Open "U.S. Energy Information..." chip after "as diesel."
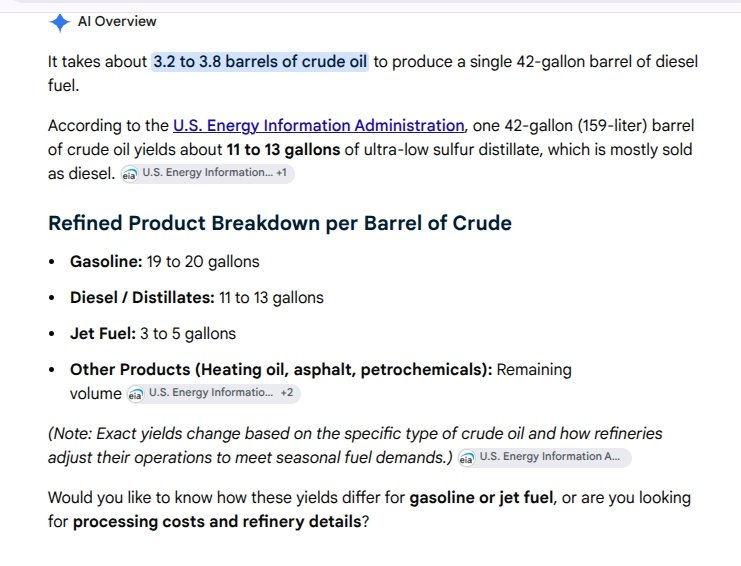 pos(207,173)
